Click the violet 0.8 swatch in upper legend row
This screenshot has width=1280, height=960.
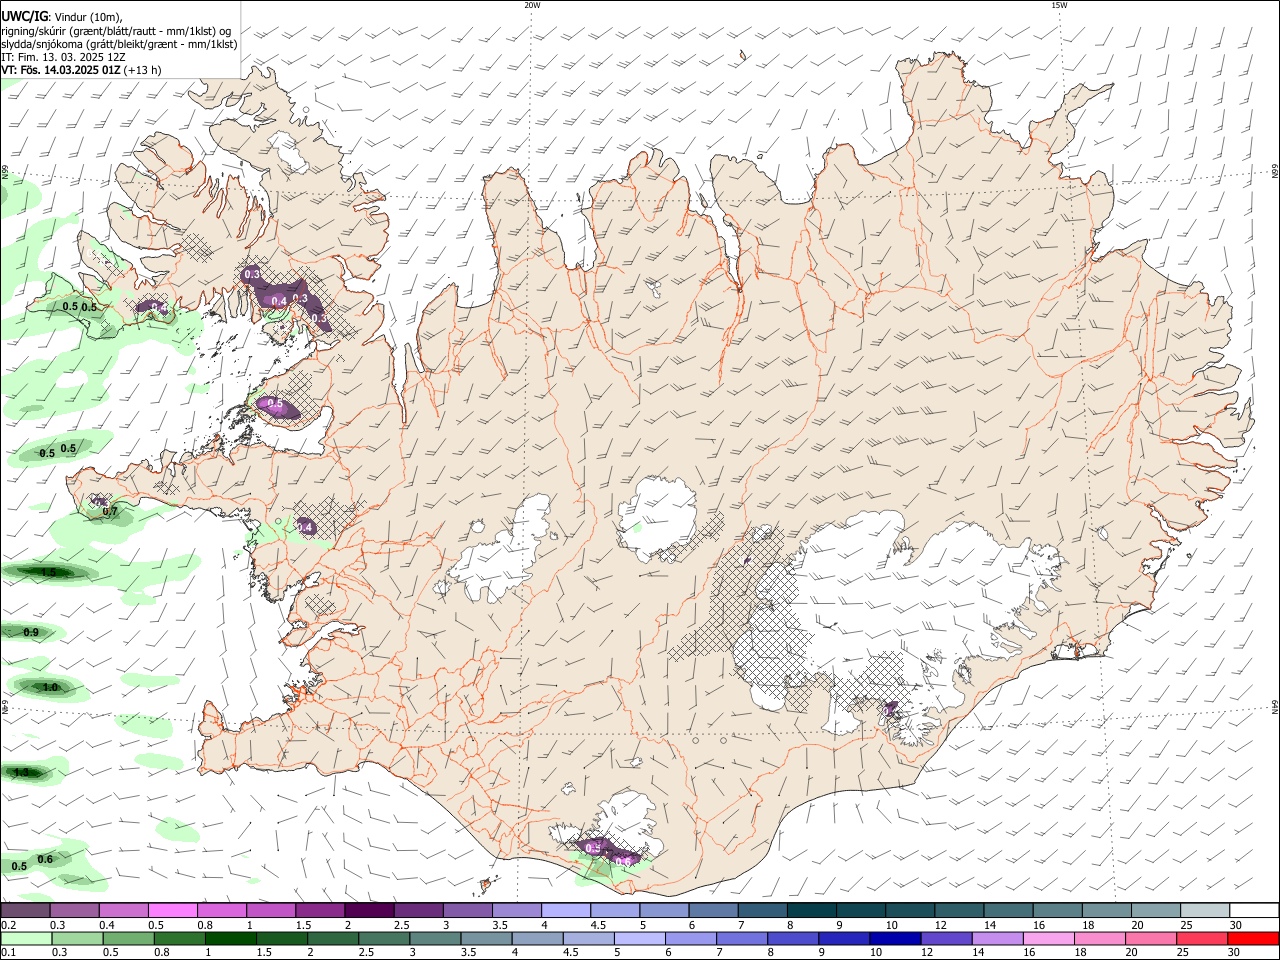click(x=220, y=910)
